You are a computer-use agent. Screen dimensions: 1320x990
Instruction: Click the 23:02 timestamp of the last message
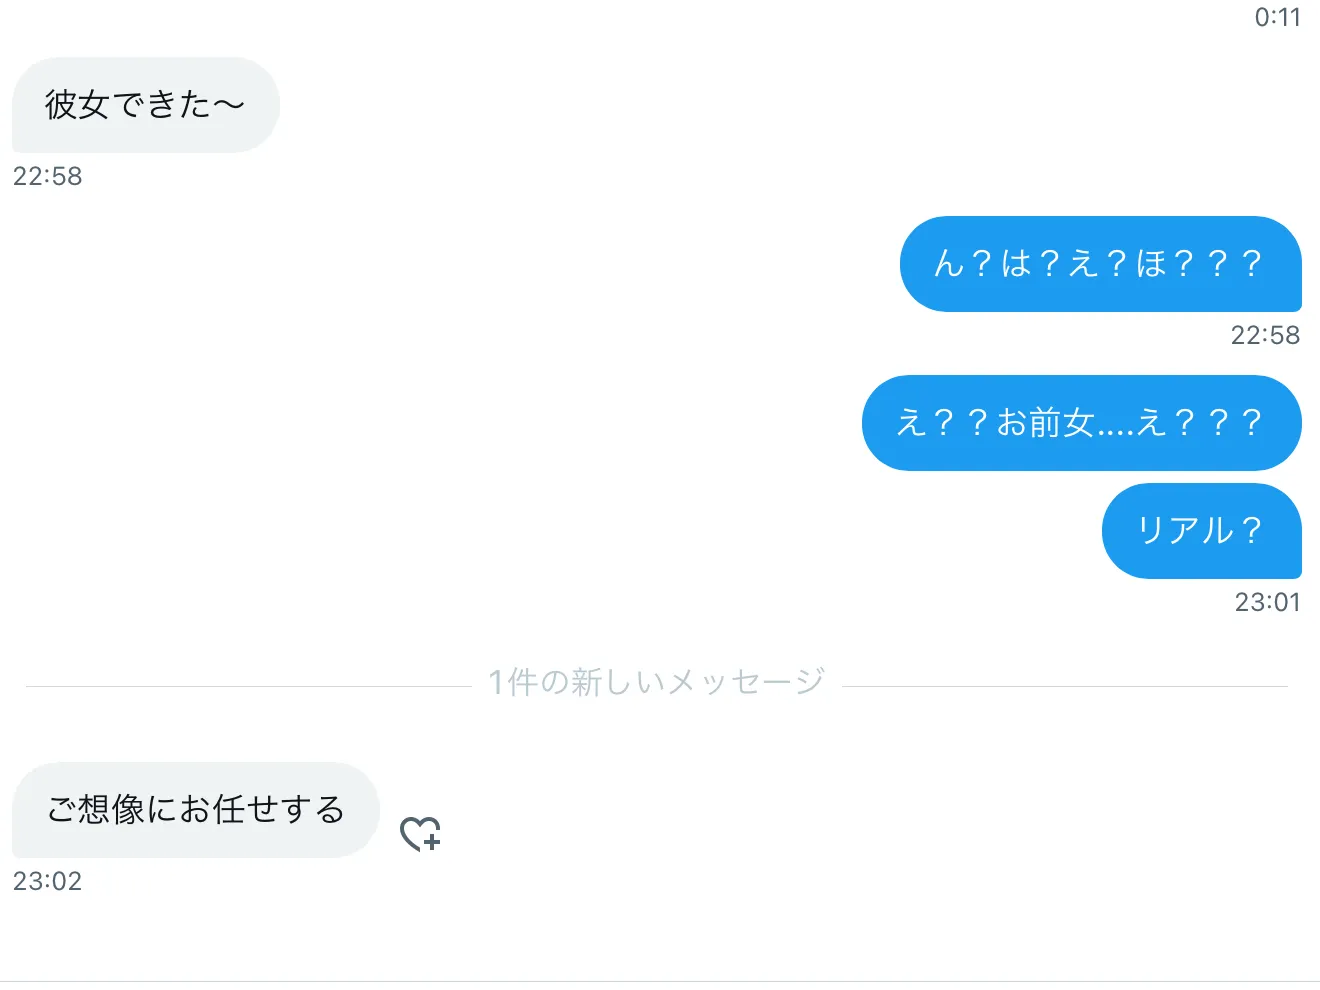47,882
